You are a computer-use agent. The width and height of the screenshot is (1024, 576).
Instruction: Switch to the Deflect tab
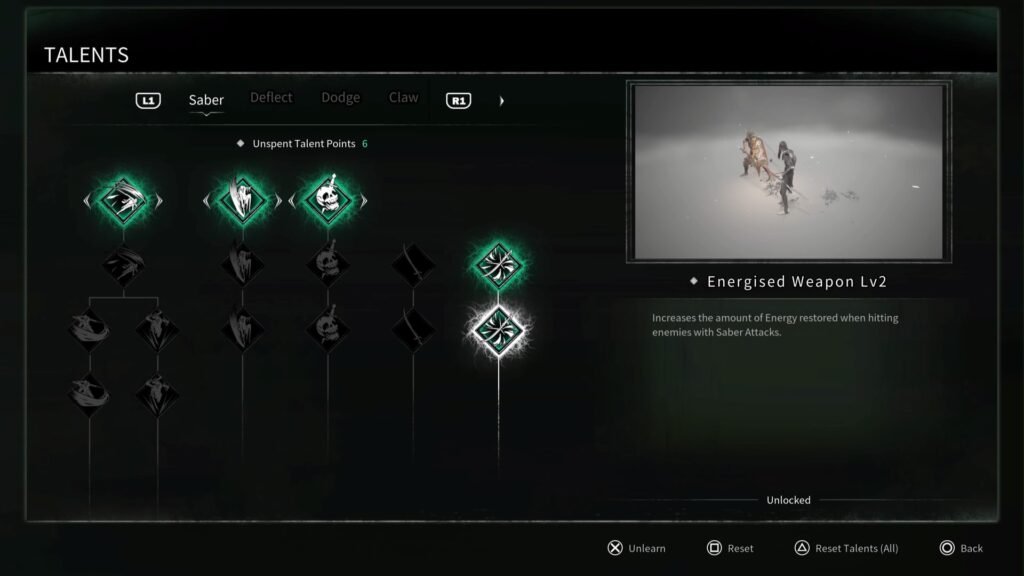(271, 97)
